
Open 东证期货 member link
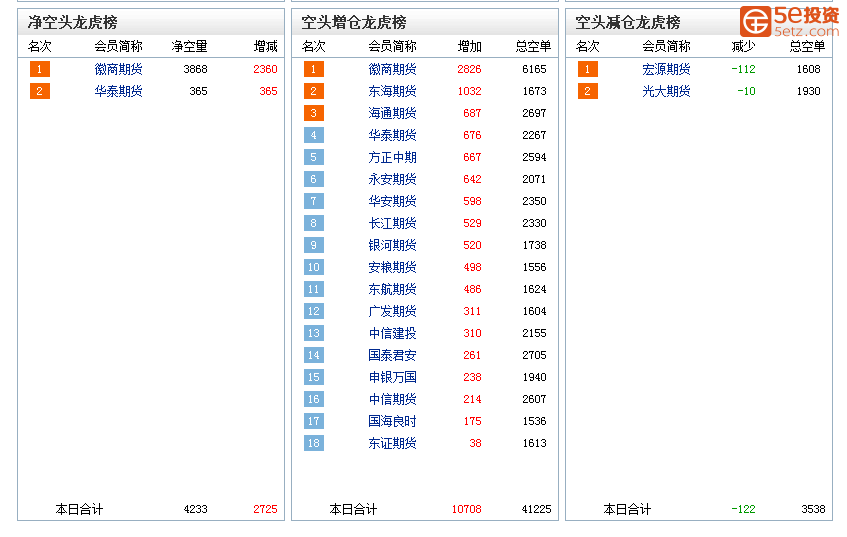click(392, 444)
